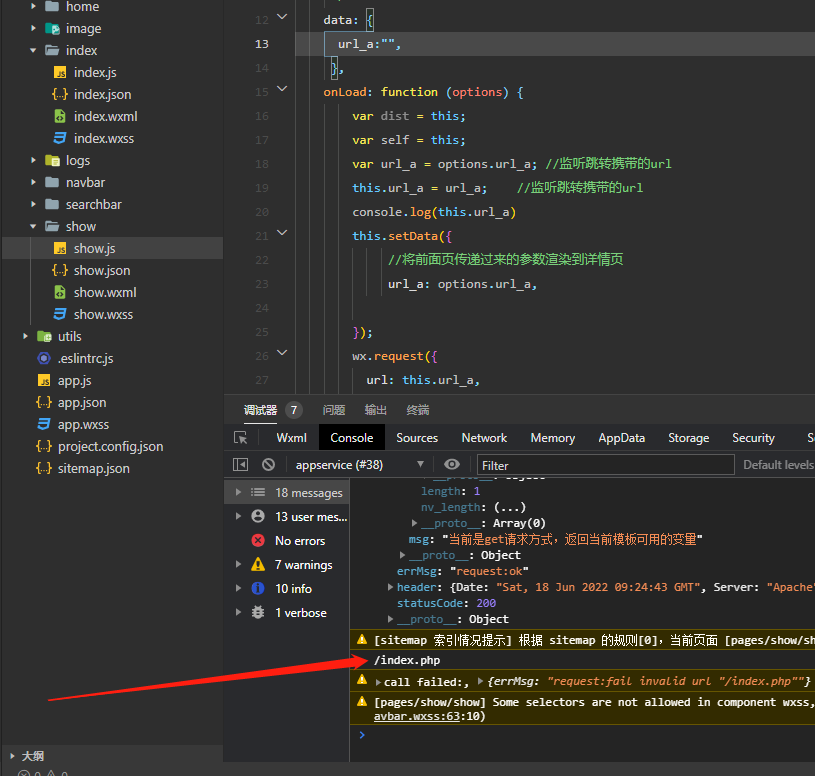Image resolution: width=815 pixels, height=776 pixels.
Task: Open index.wxml in the file tree
Action: [x=106, y=116]
